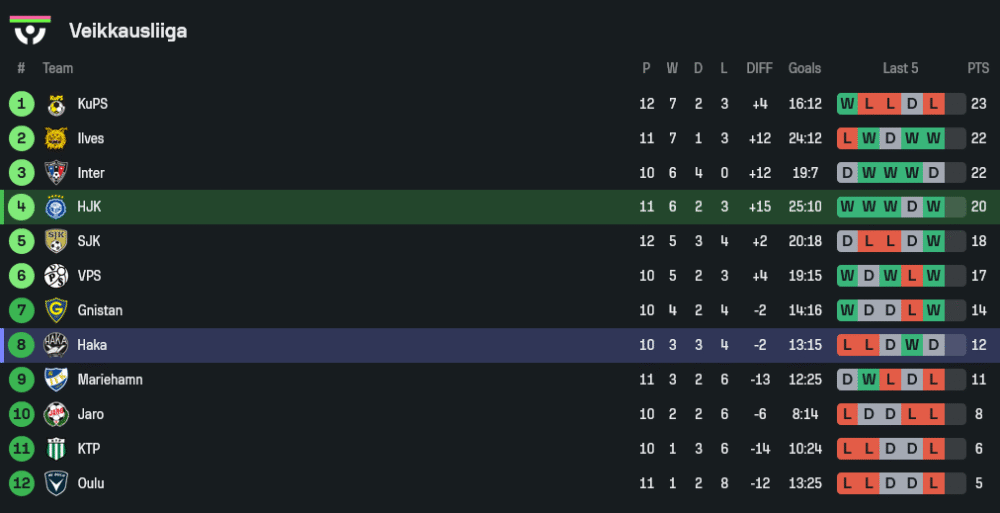Click the VPS team crest

pyautogui.click(x=56, y=276)
